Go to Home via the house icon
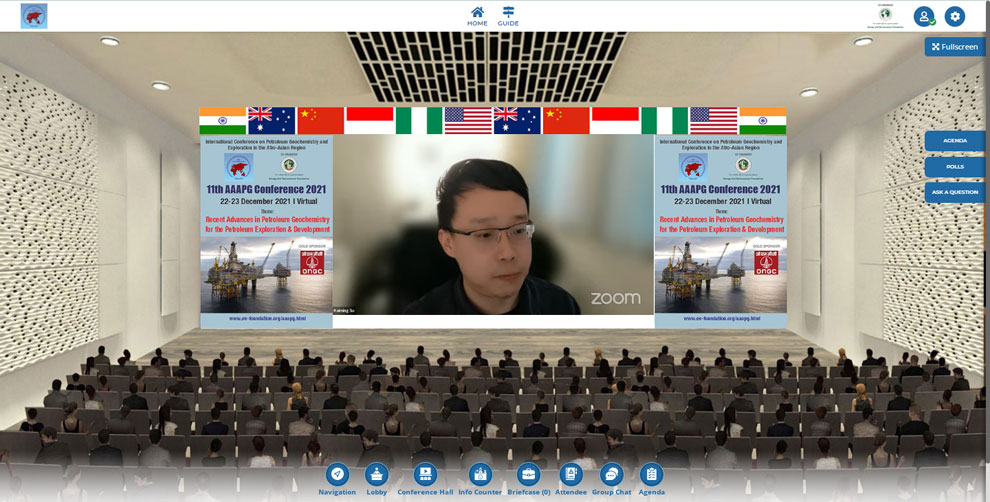Viewport: 990px width, 502px height. 477,16
